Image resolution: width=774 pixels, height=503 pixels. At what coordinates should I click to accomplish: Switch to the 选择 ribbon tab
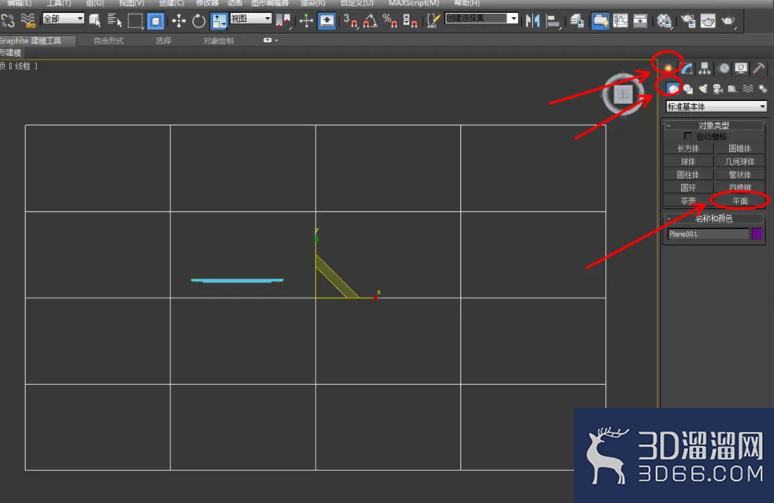[163, 40]
